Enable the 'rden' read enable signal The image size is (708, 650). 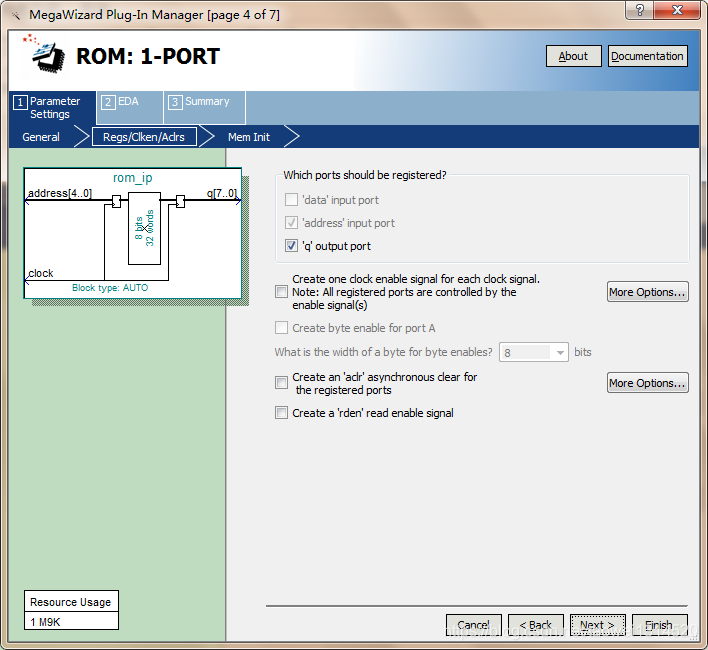click(x=281, y=413)
